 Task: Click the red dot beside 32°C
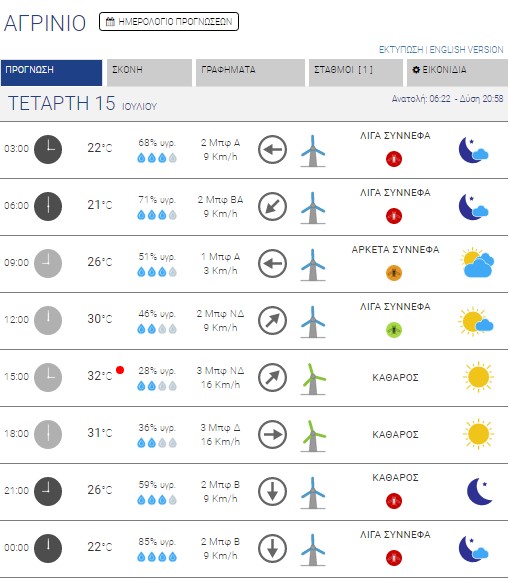120,370
